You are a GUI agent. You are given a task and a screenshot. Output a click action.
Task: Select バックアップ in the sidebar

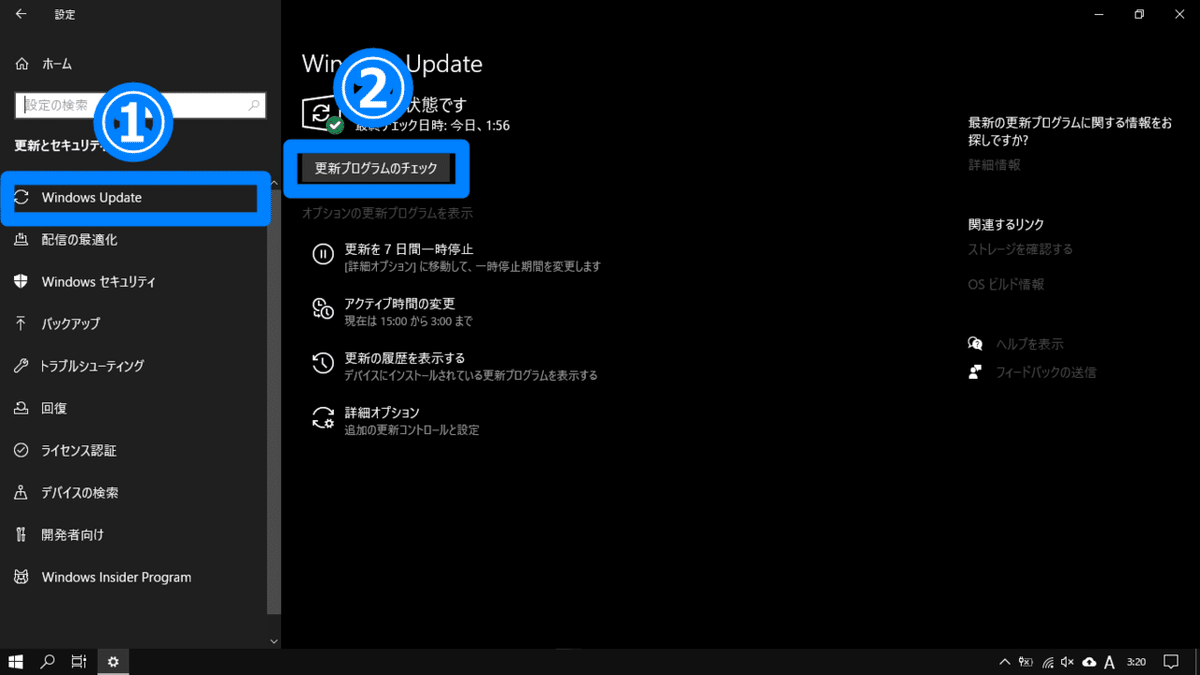[135, 324]
